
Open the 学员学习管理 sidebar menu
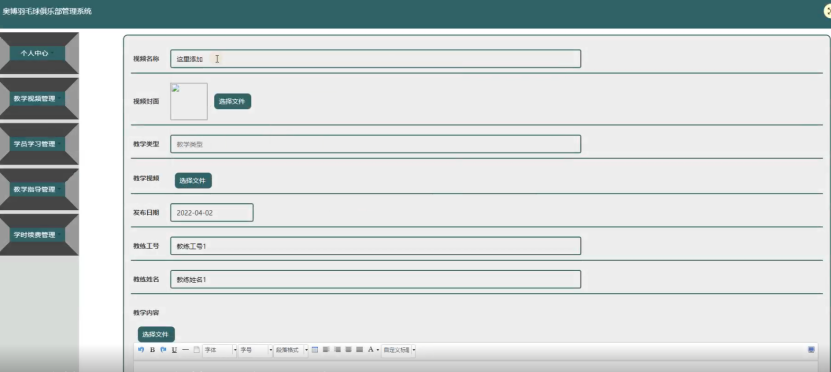tap(37, 144)
